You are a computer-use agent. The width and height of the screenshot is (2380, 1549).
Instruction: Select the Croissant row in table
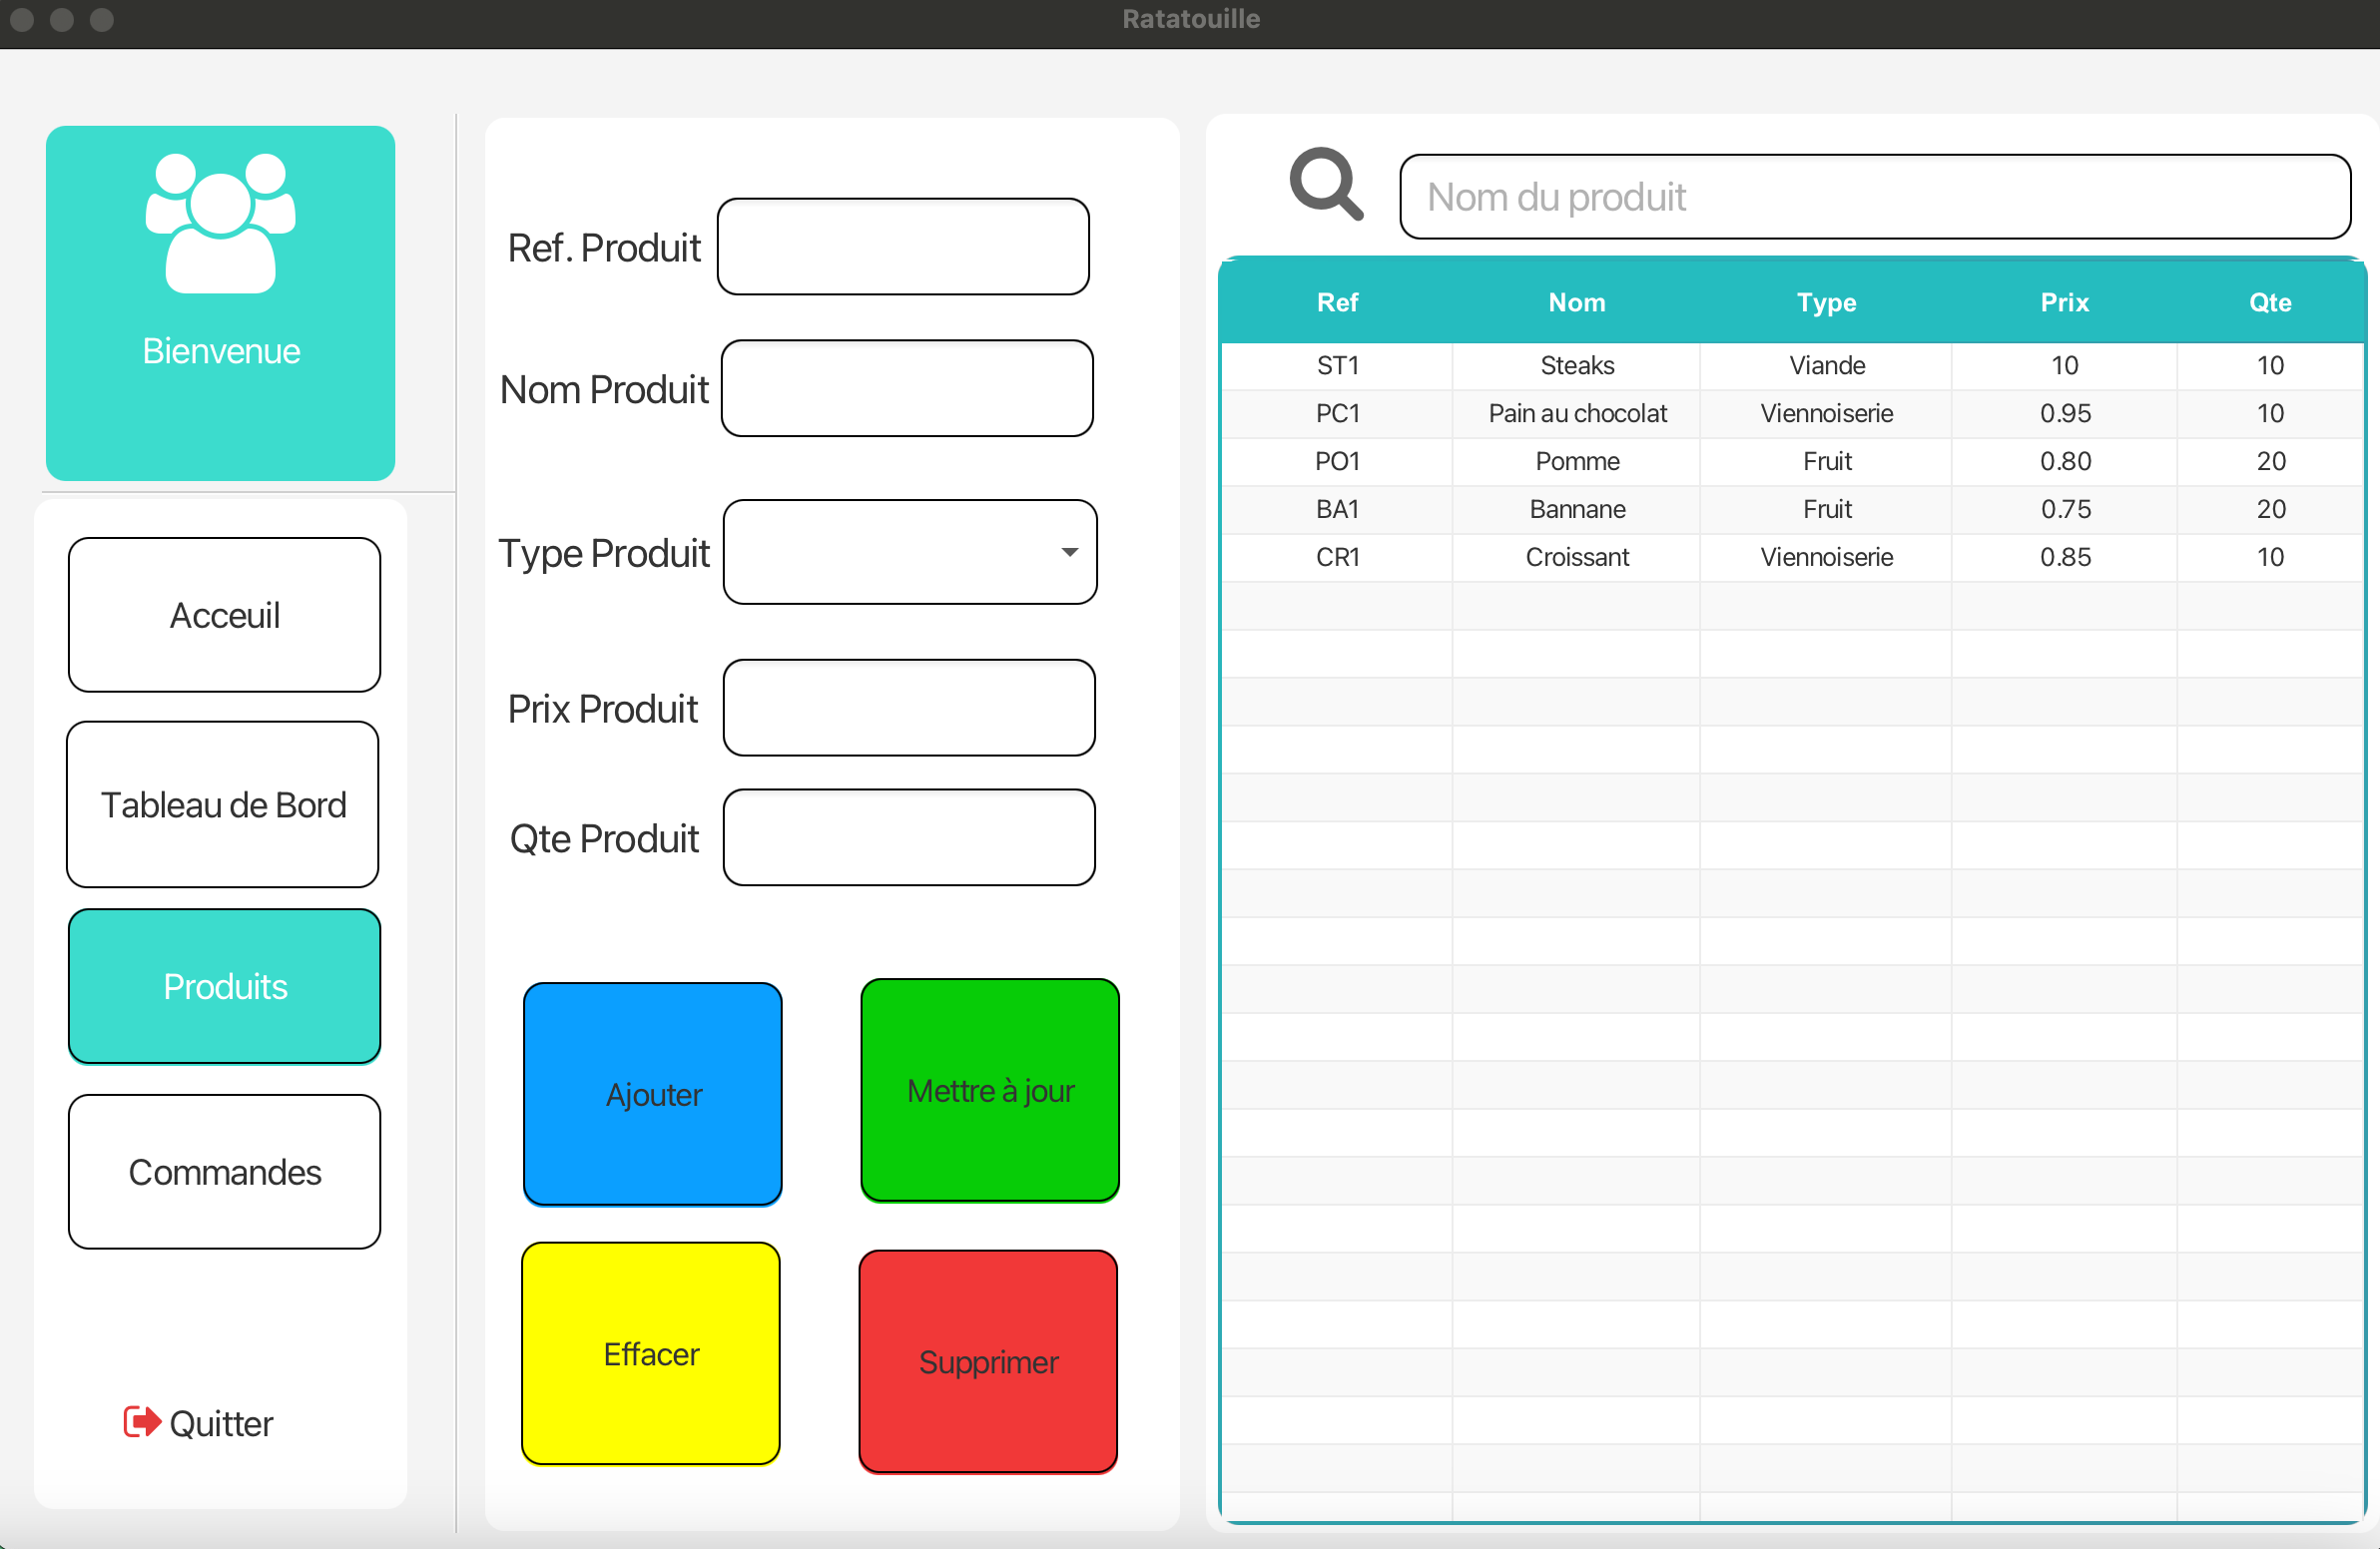point(1577,557)
